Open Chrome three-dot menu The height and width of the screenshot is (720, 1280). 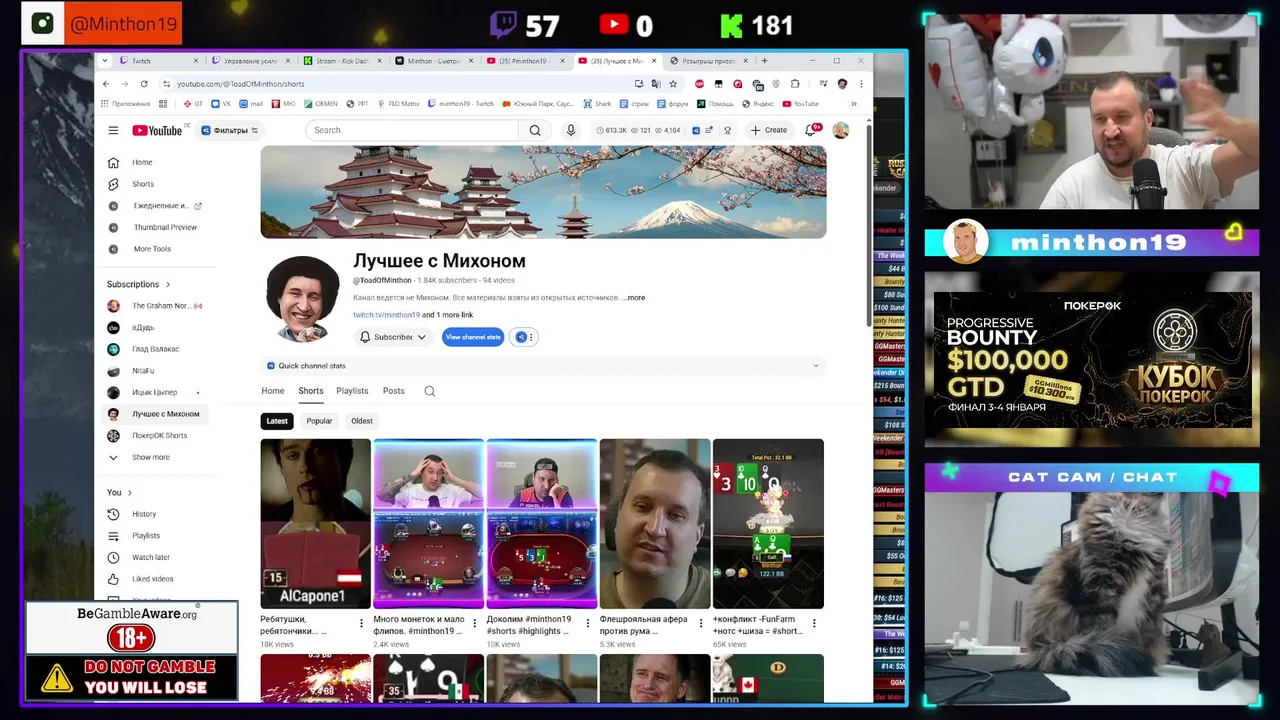861,84
